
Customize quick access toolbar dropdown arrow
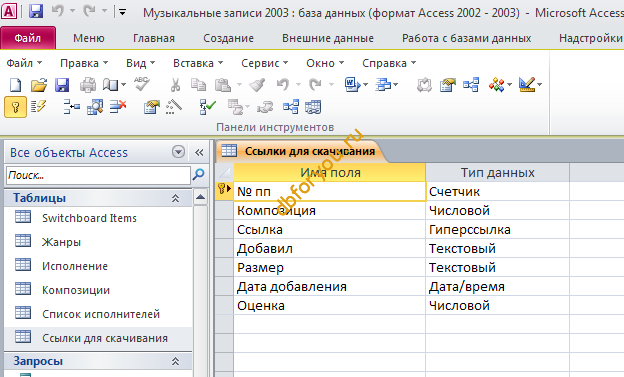point(123,12)
